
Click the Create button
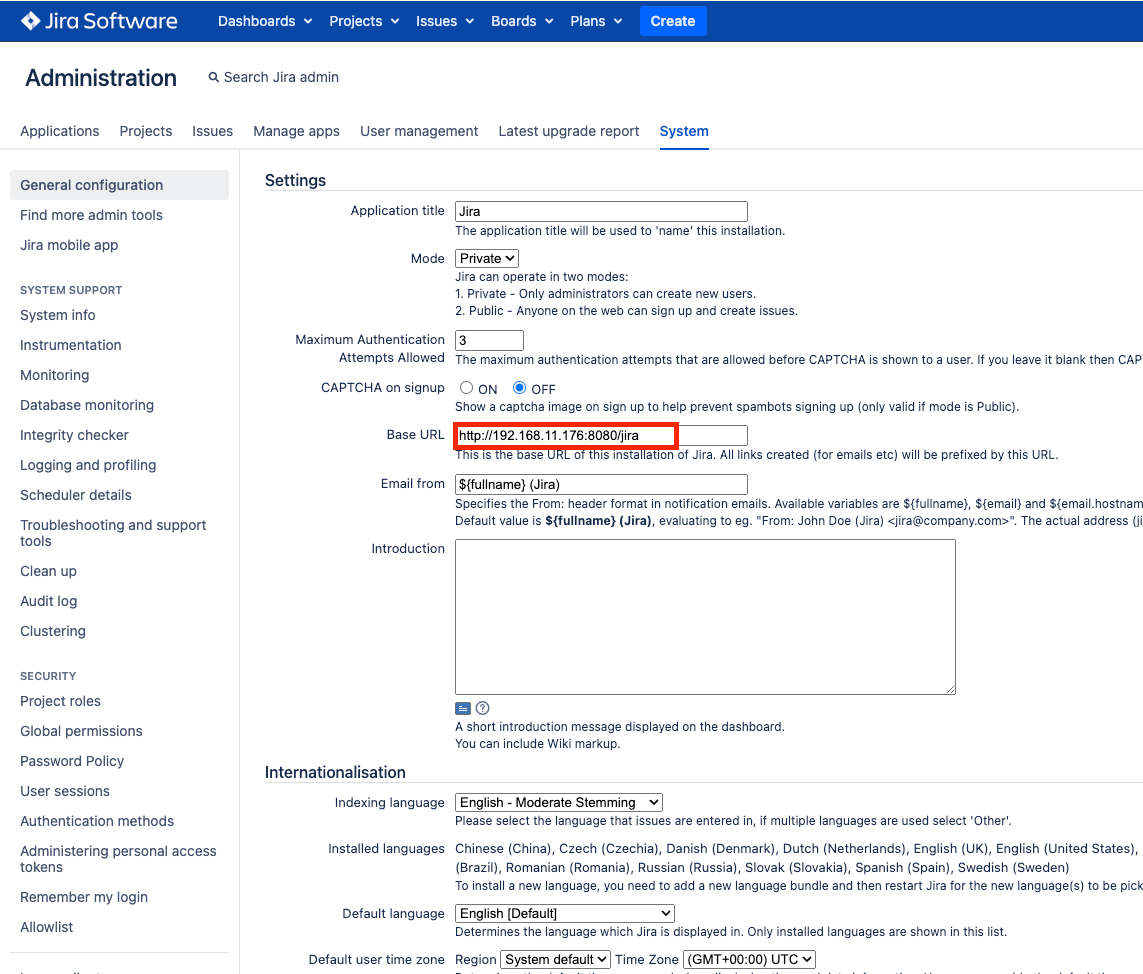673,21
